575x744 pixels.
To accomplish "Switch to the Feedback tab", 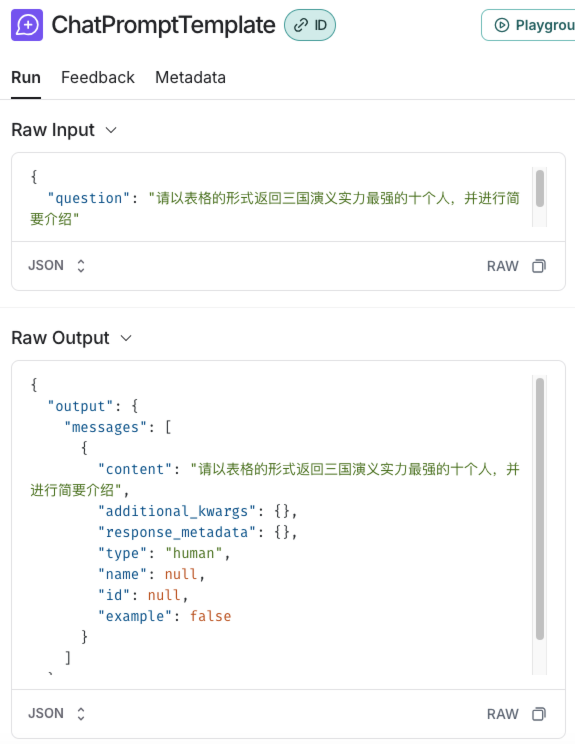I will coord(98,77).
